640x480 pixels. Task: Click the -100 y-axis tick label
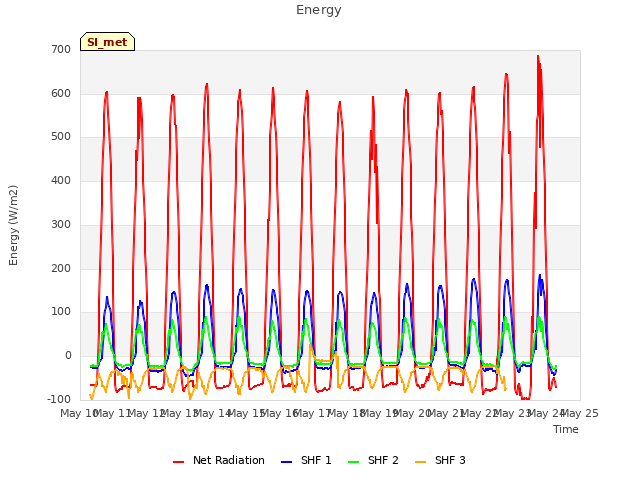tap(59, 399)
